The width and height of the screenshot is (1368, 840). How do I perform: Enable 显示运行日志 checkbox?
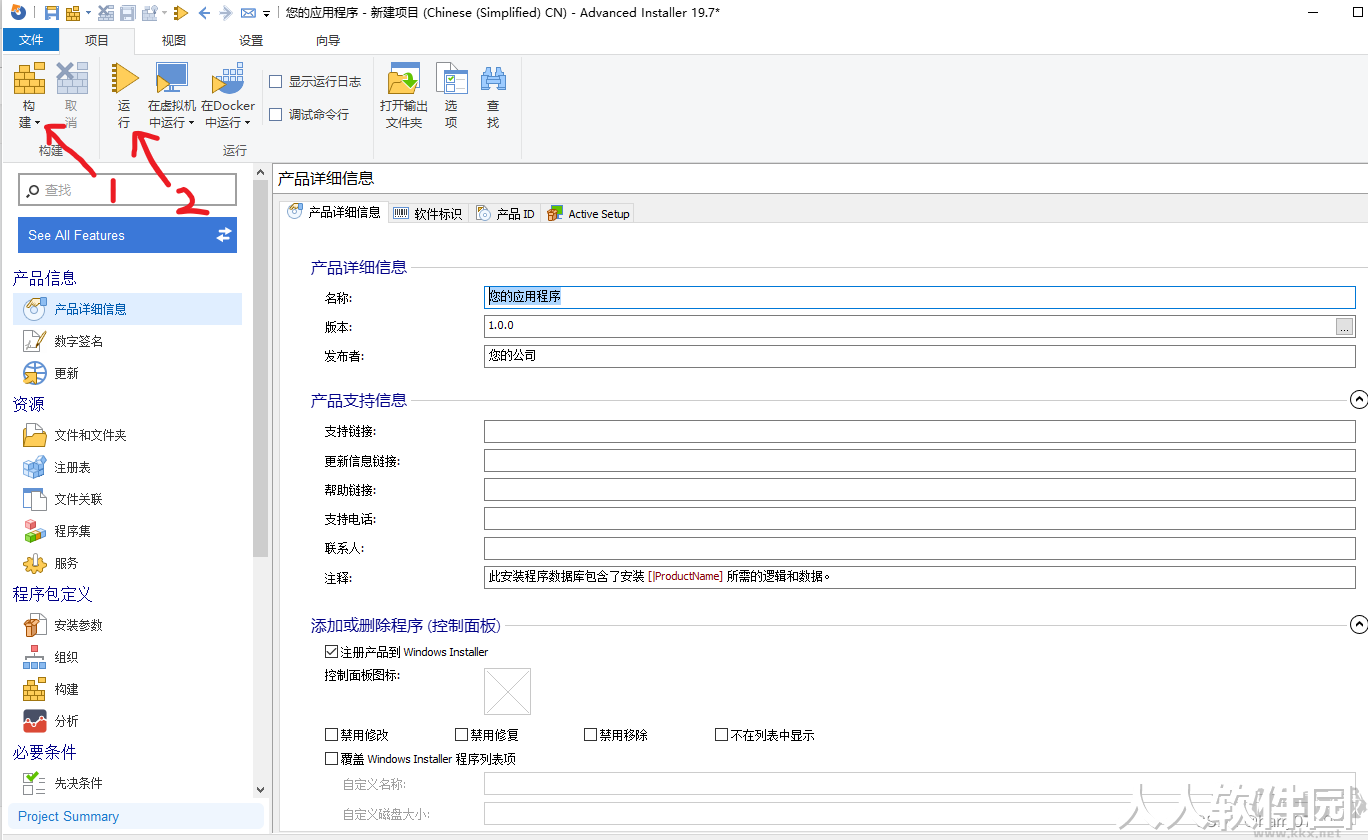[x=276, y=82]
